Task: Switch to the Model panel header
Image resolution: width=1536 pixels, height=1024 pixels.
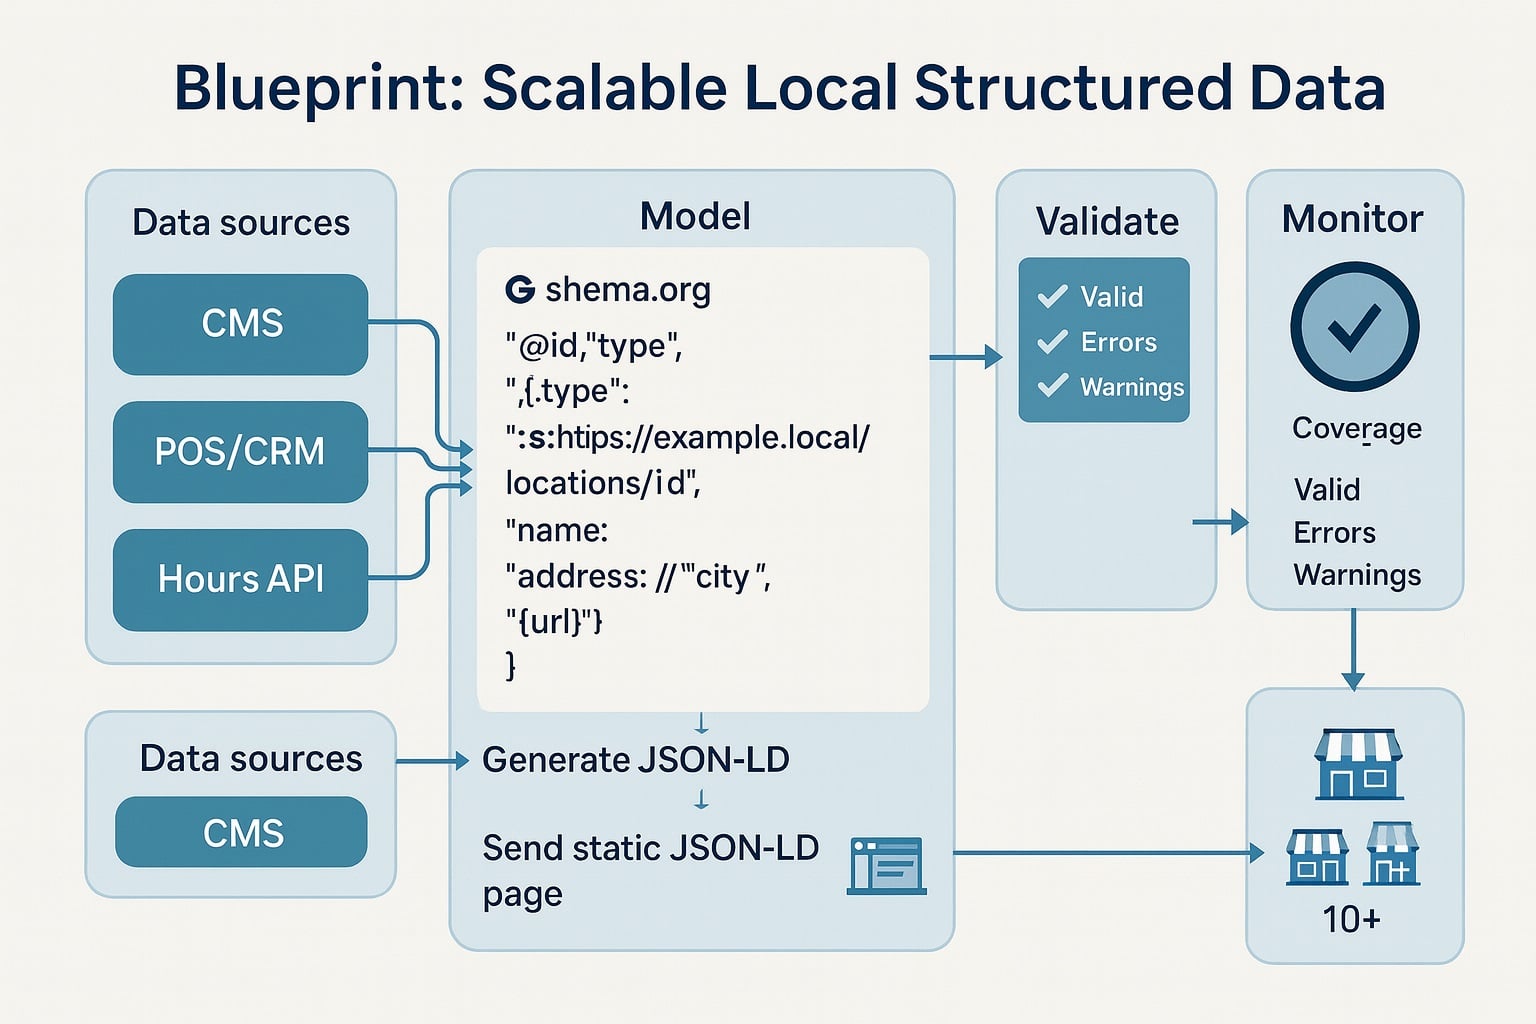Action: pos(696,215)
